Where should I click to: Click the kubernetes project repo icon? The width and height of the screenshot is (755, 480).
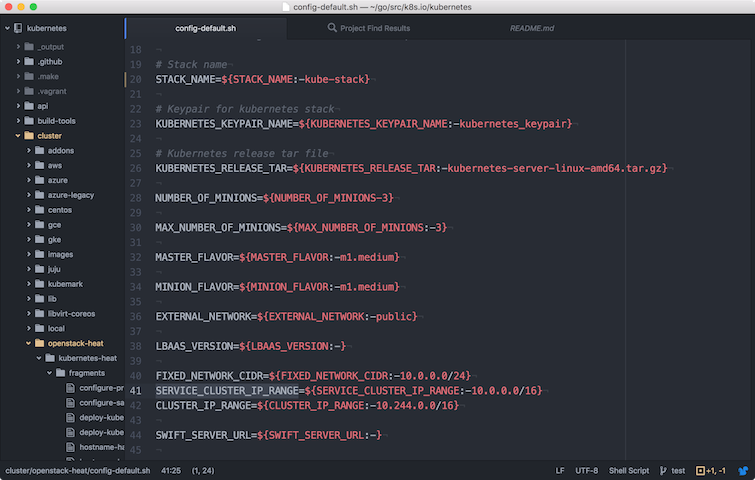(x=18, y=28)
